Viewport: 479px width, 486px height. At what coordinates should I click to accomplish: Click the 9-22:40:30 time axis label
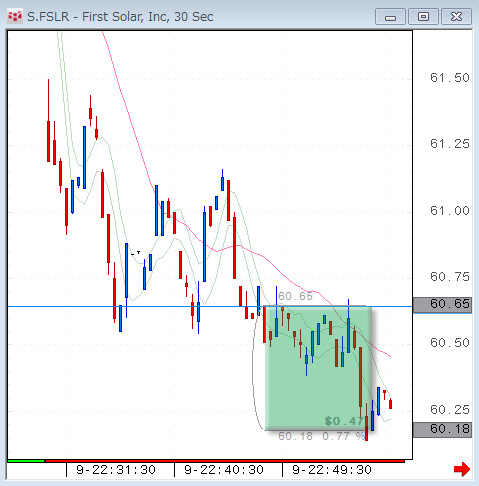224,470
